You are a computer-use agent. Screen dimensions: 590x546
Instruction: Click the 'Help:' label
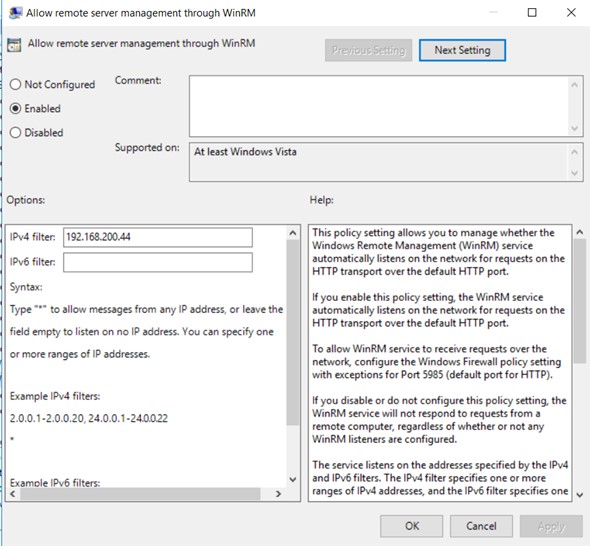coord(322,200)
